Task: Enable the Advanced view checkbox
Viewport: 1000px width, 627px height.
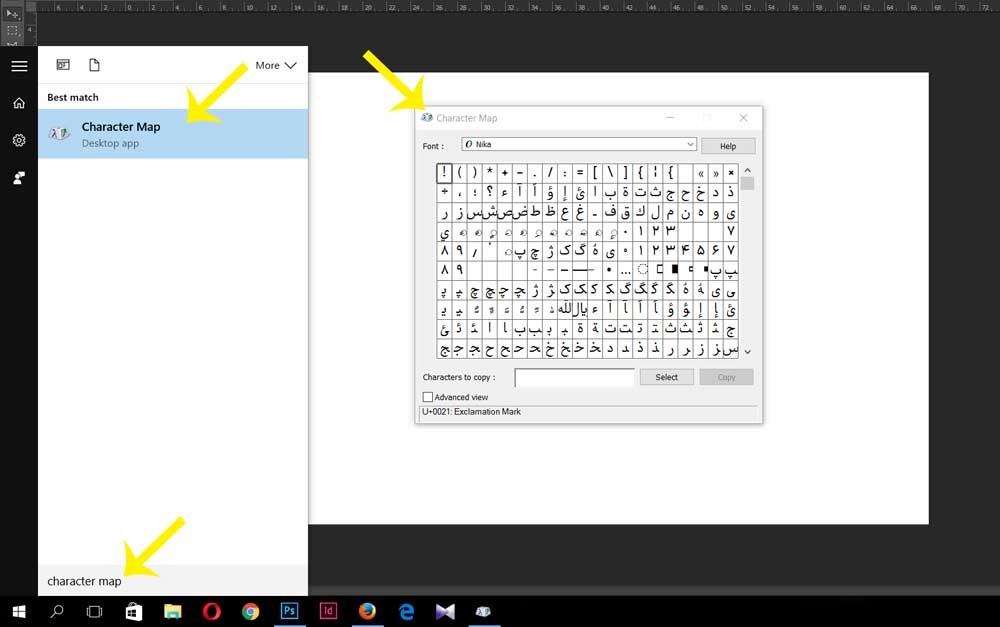Action: click(x=428, y=397)
